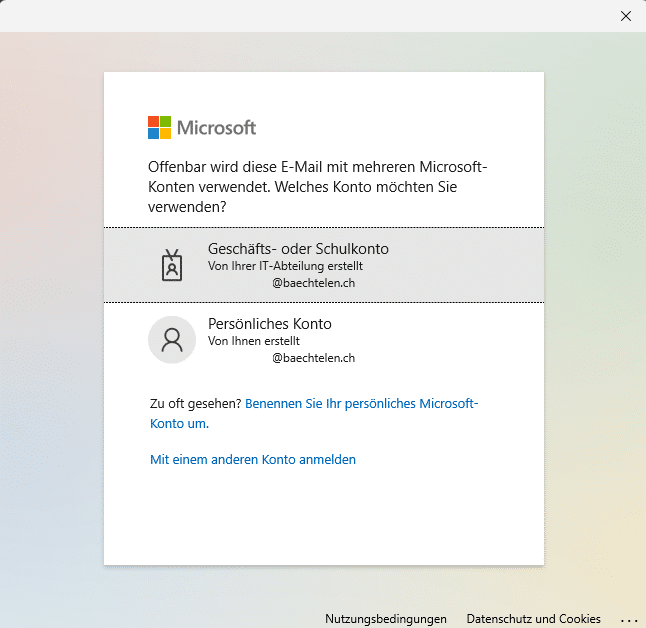Choose "Geschäfts- oder Schulkonto" account option

298,249
